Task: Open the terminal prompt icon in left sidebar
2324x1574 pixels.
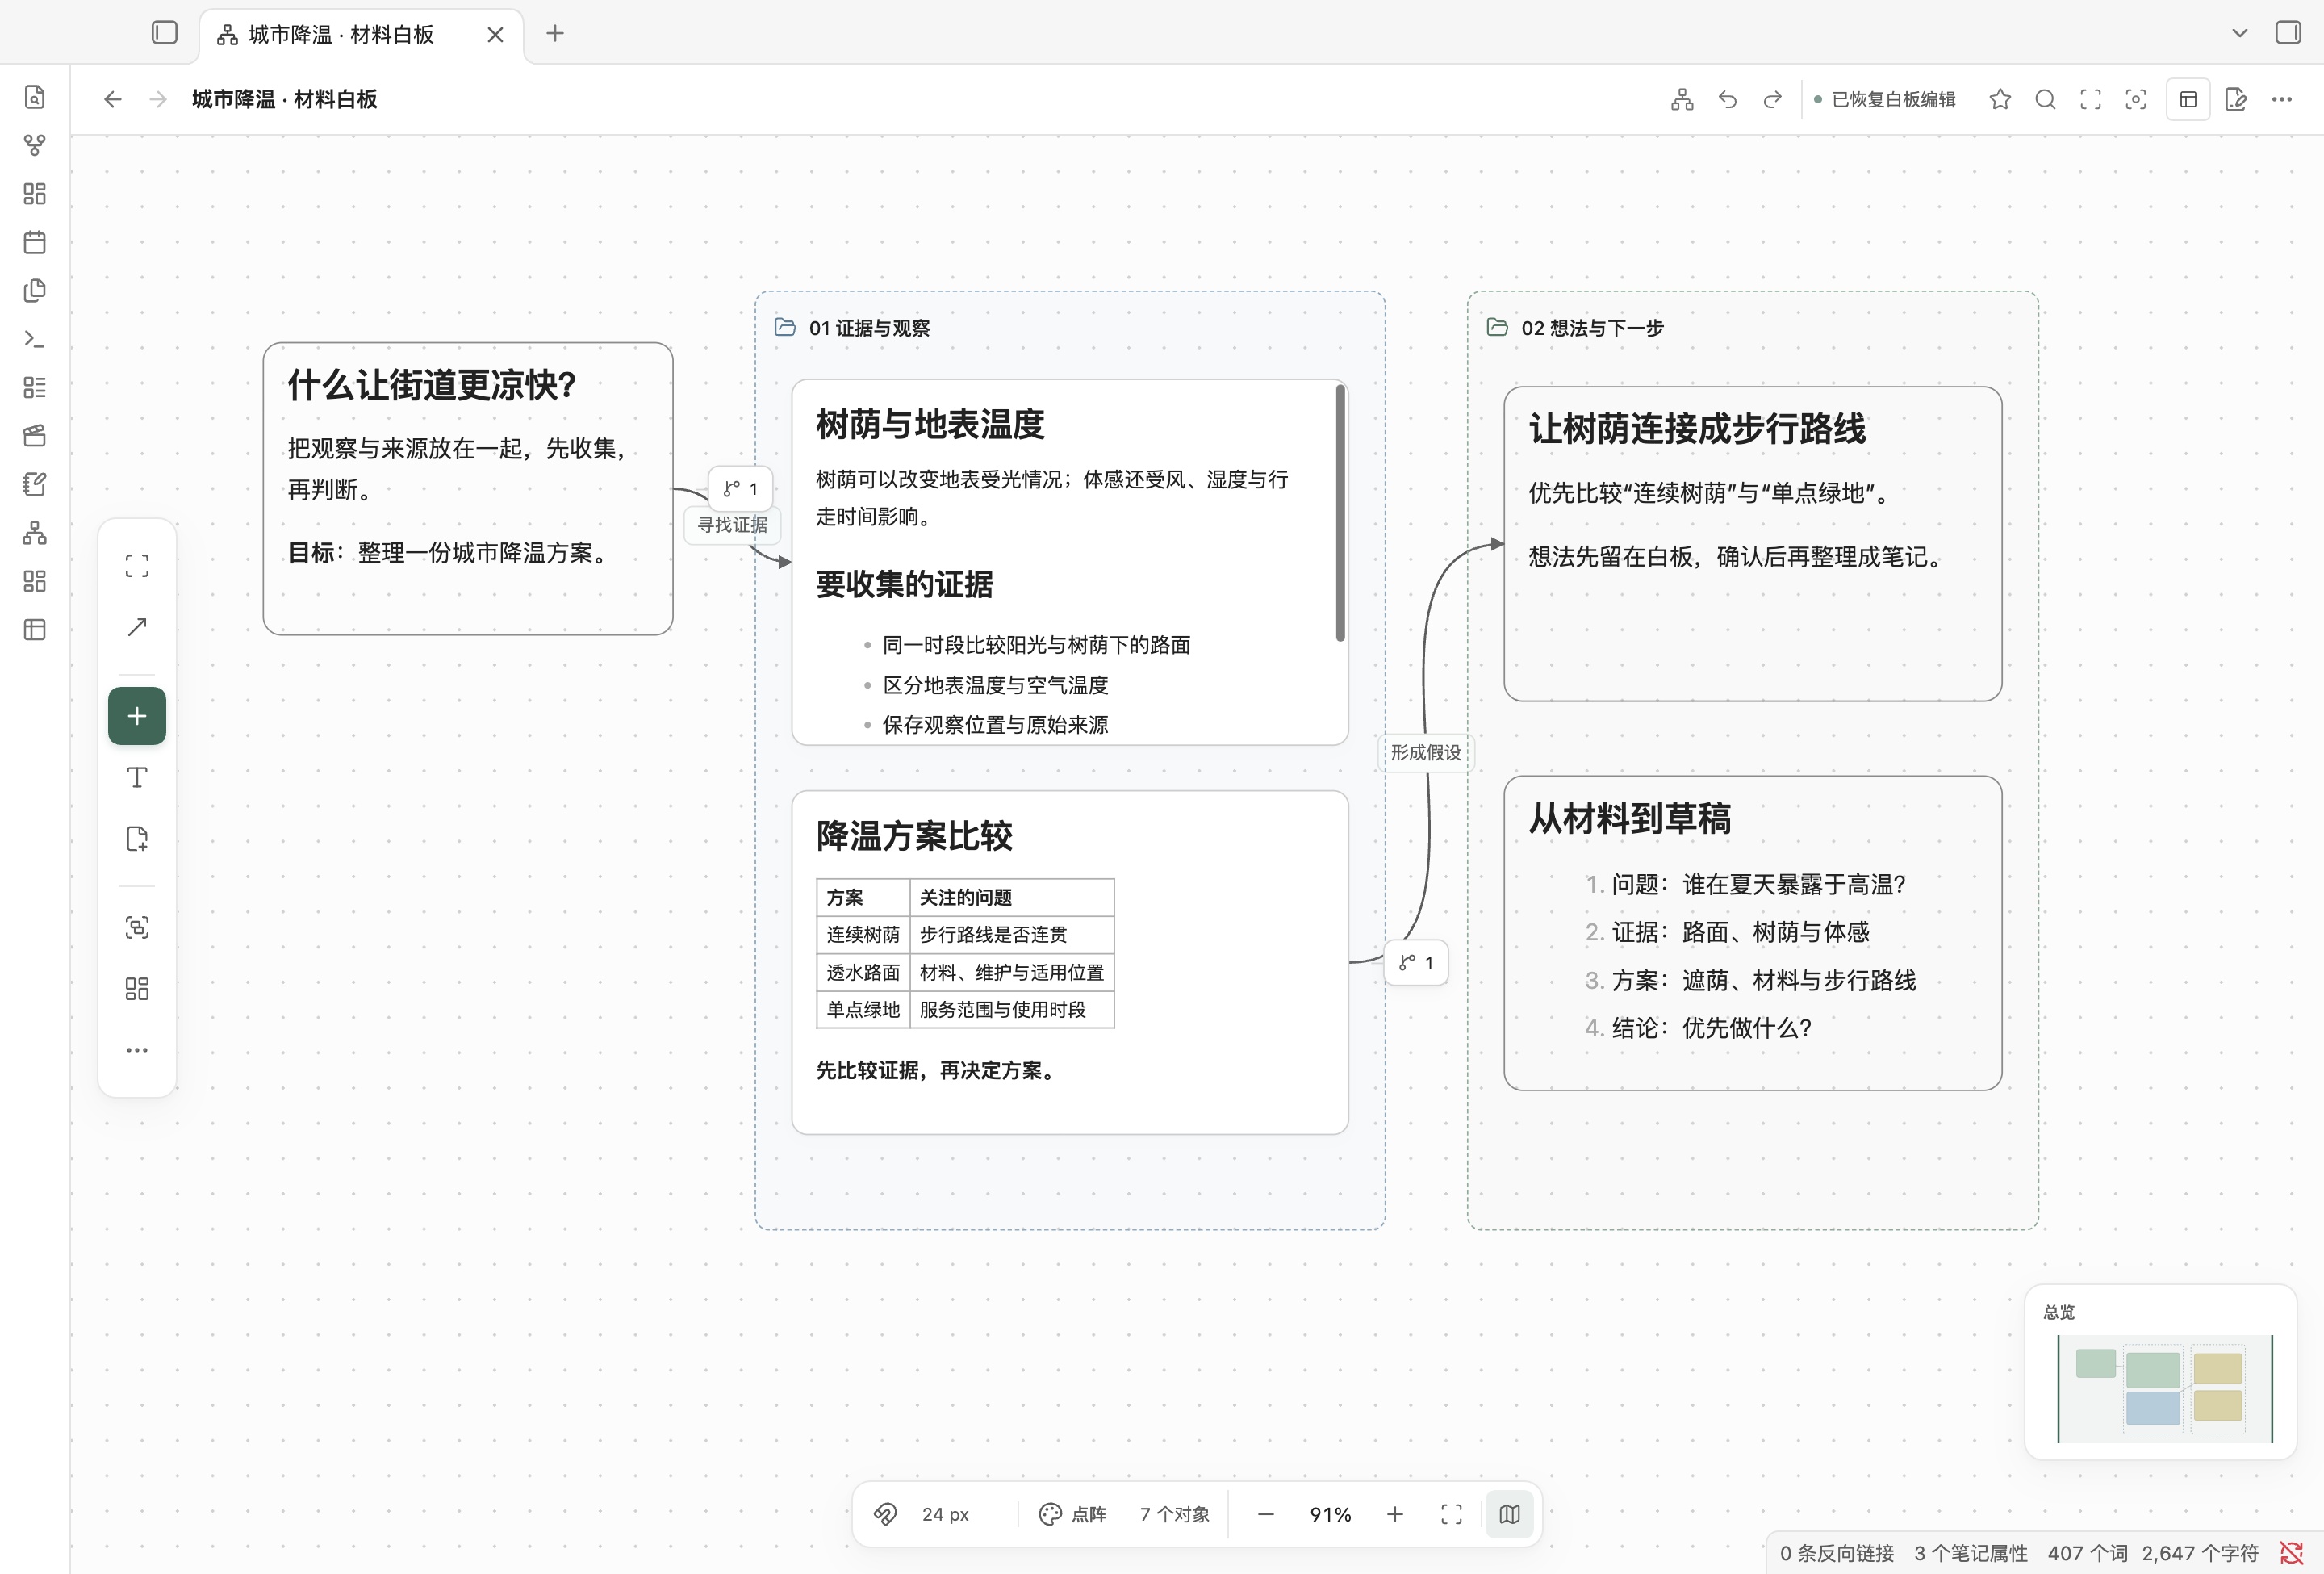Action: pos(35,339)
